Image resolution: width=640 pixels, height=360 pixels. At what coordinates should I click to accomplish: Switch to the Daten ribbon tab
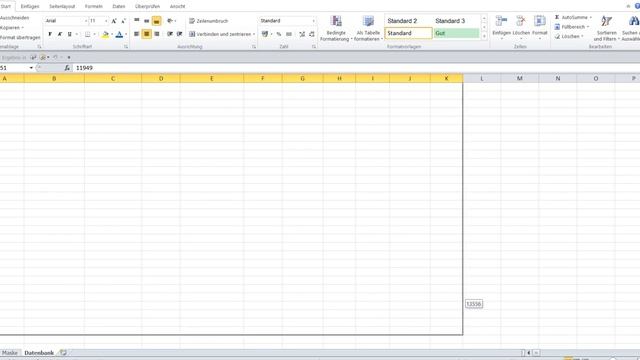tap(119, 7)
